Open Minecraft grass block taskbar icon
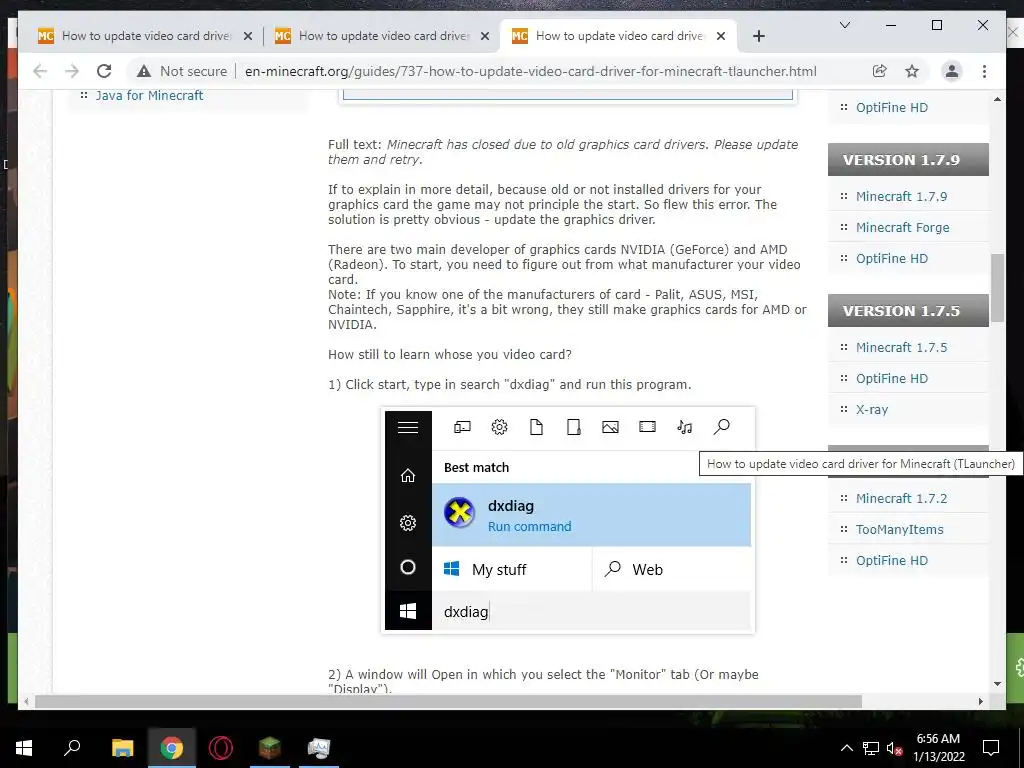Image resolution: width=1024 pixels, height=768 pixels. 270,748
